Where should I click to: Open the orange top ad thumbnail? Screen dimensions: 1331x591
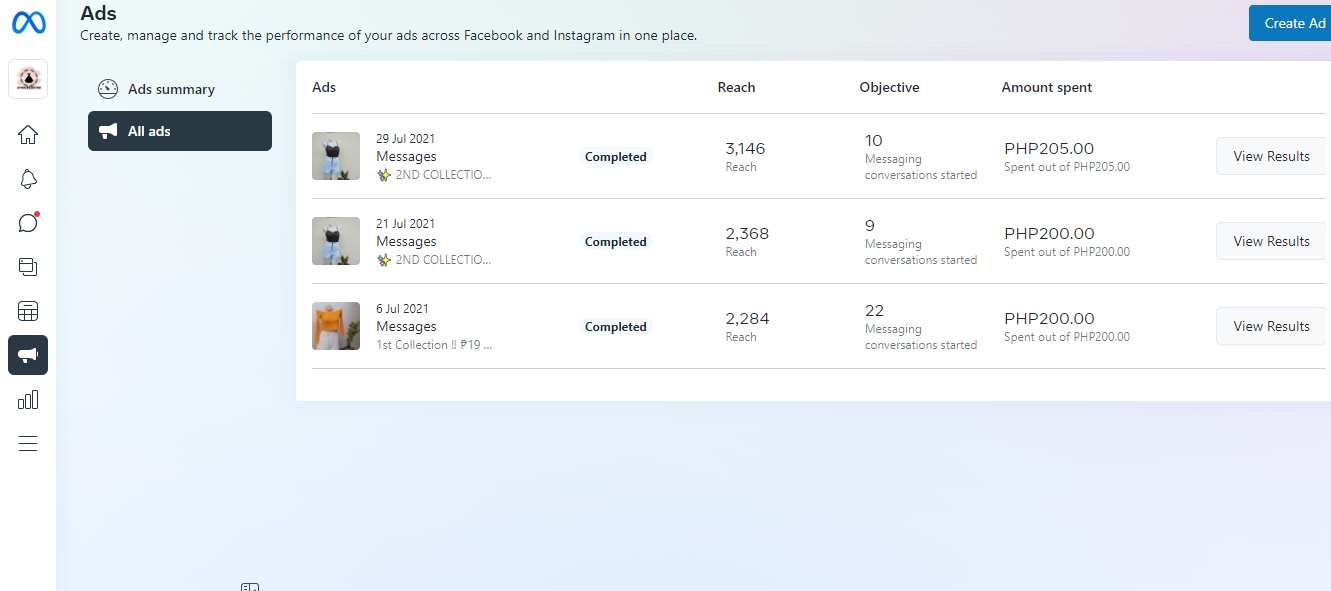[x=336, y=326]
